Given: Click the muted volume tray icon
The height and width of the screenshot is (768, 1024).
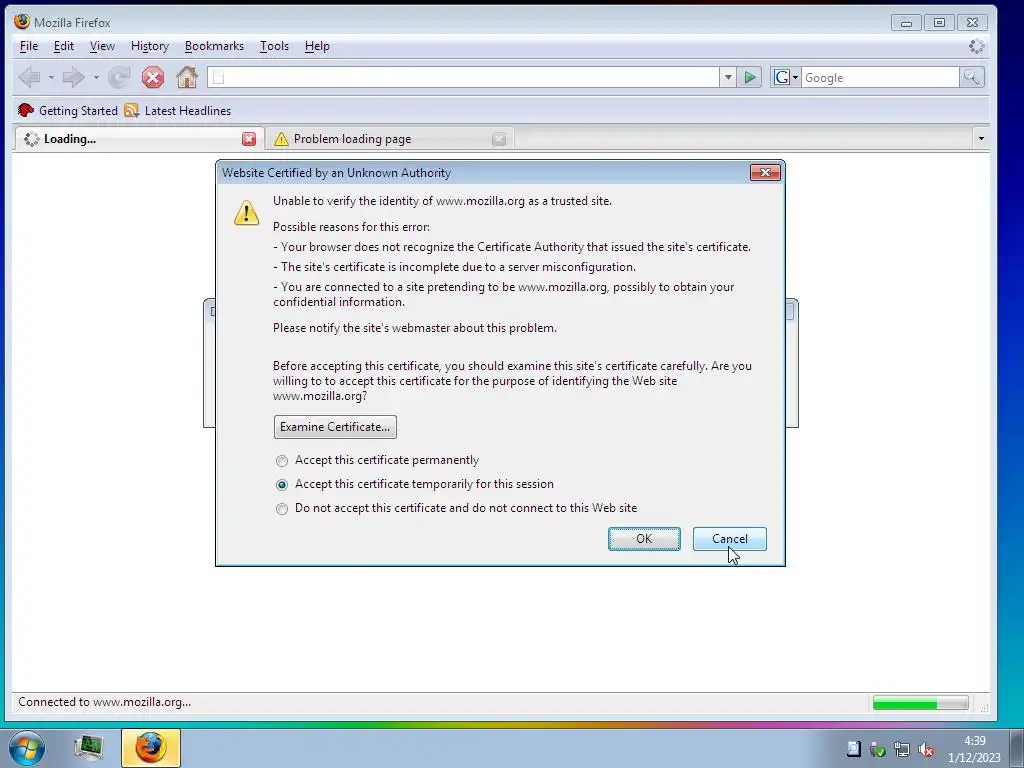Looking at the screenshot, I should [x=925, y=749].
